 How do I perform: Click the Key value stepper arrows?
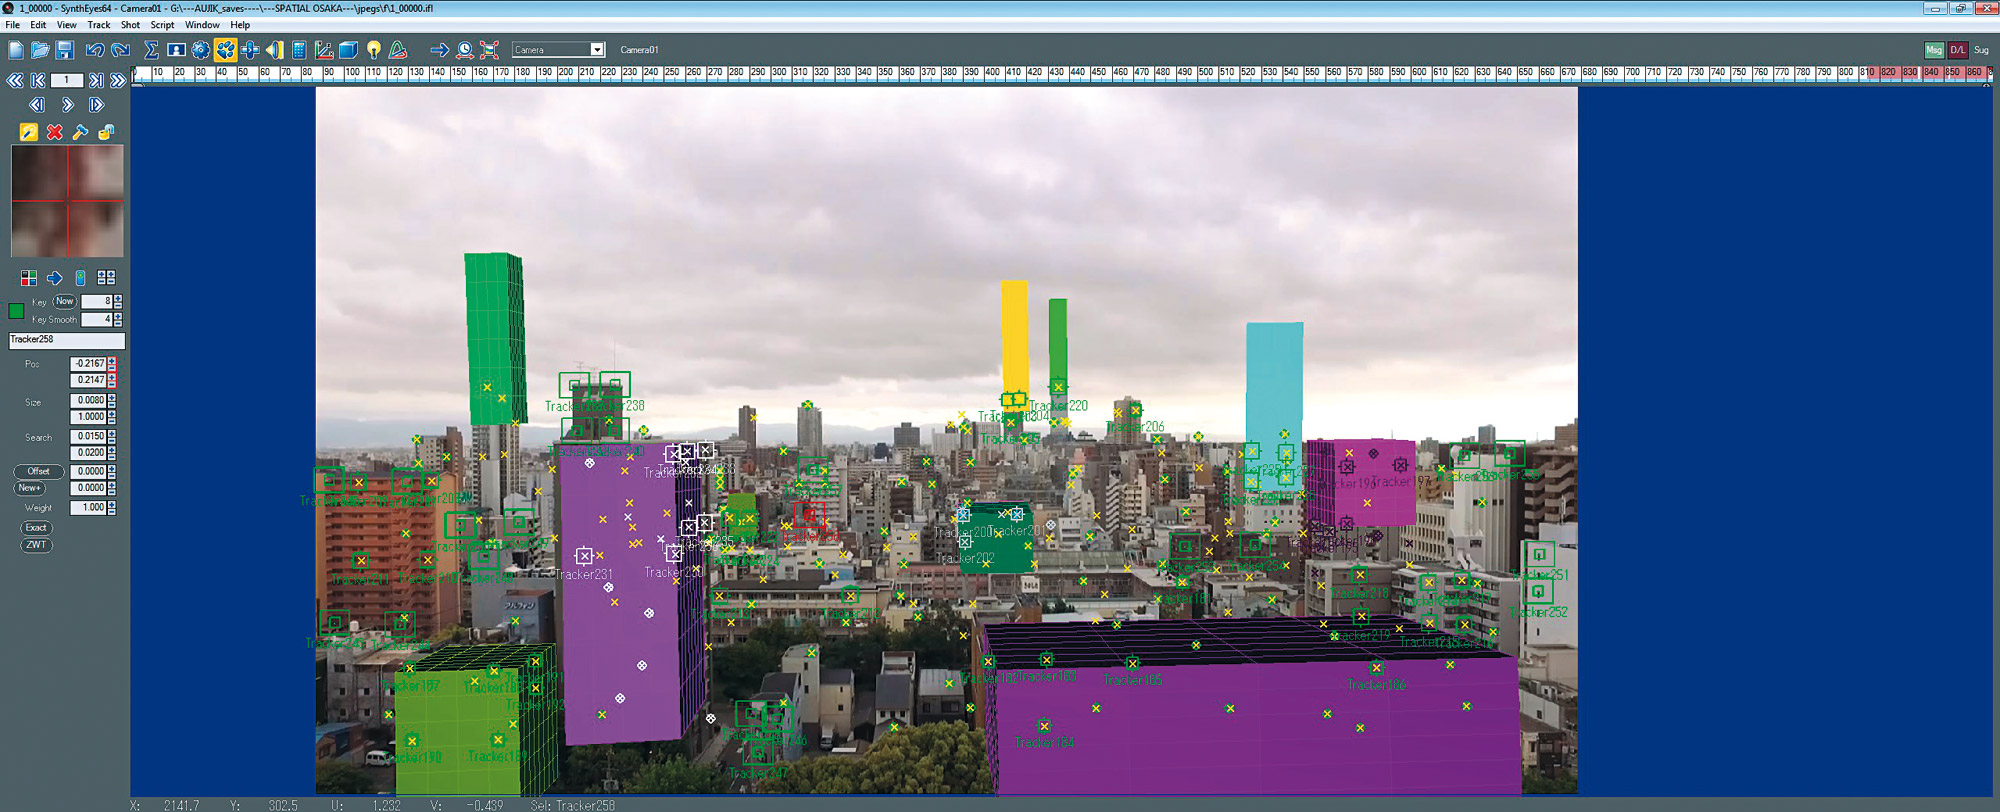coord(118,301)
